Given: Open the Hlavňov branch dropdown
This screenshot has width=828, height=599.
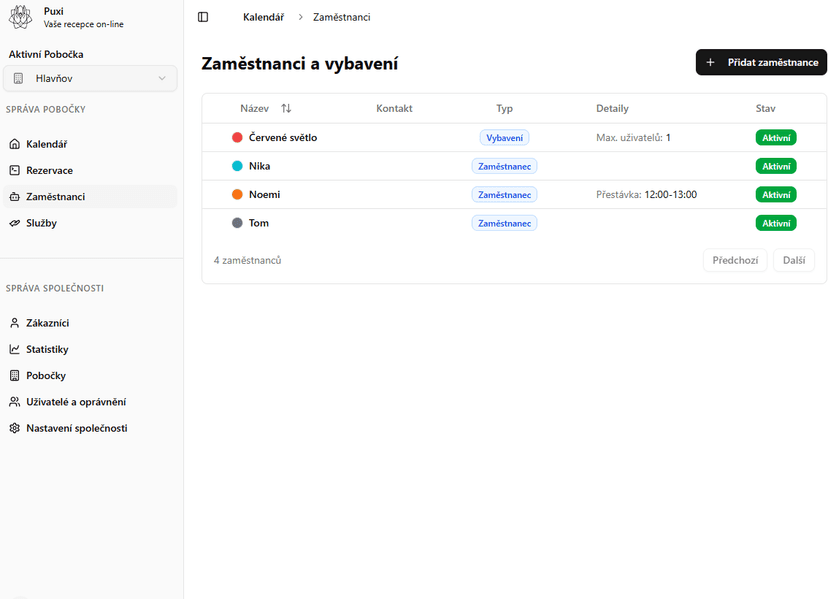Looking at the screenshot, I should 90,78.
